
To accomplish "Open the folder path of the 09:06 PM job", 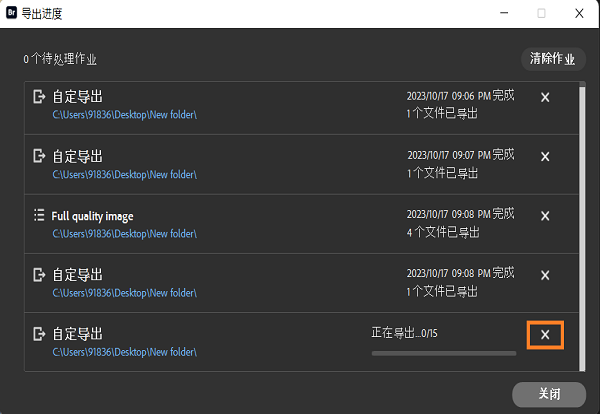I will click(x=124, y=114).
